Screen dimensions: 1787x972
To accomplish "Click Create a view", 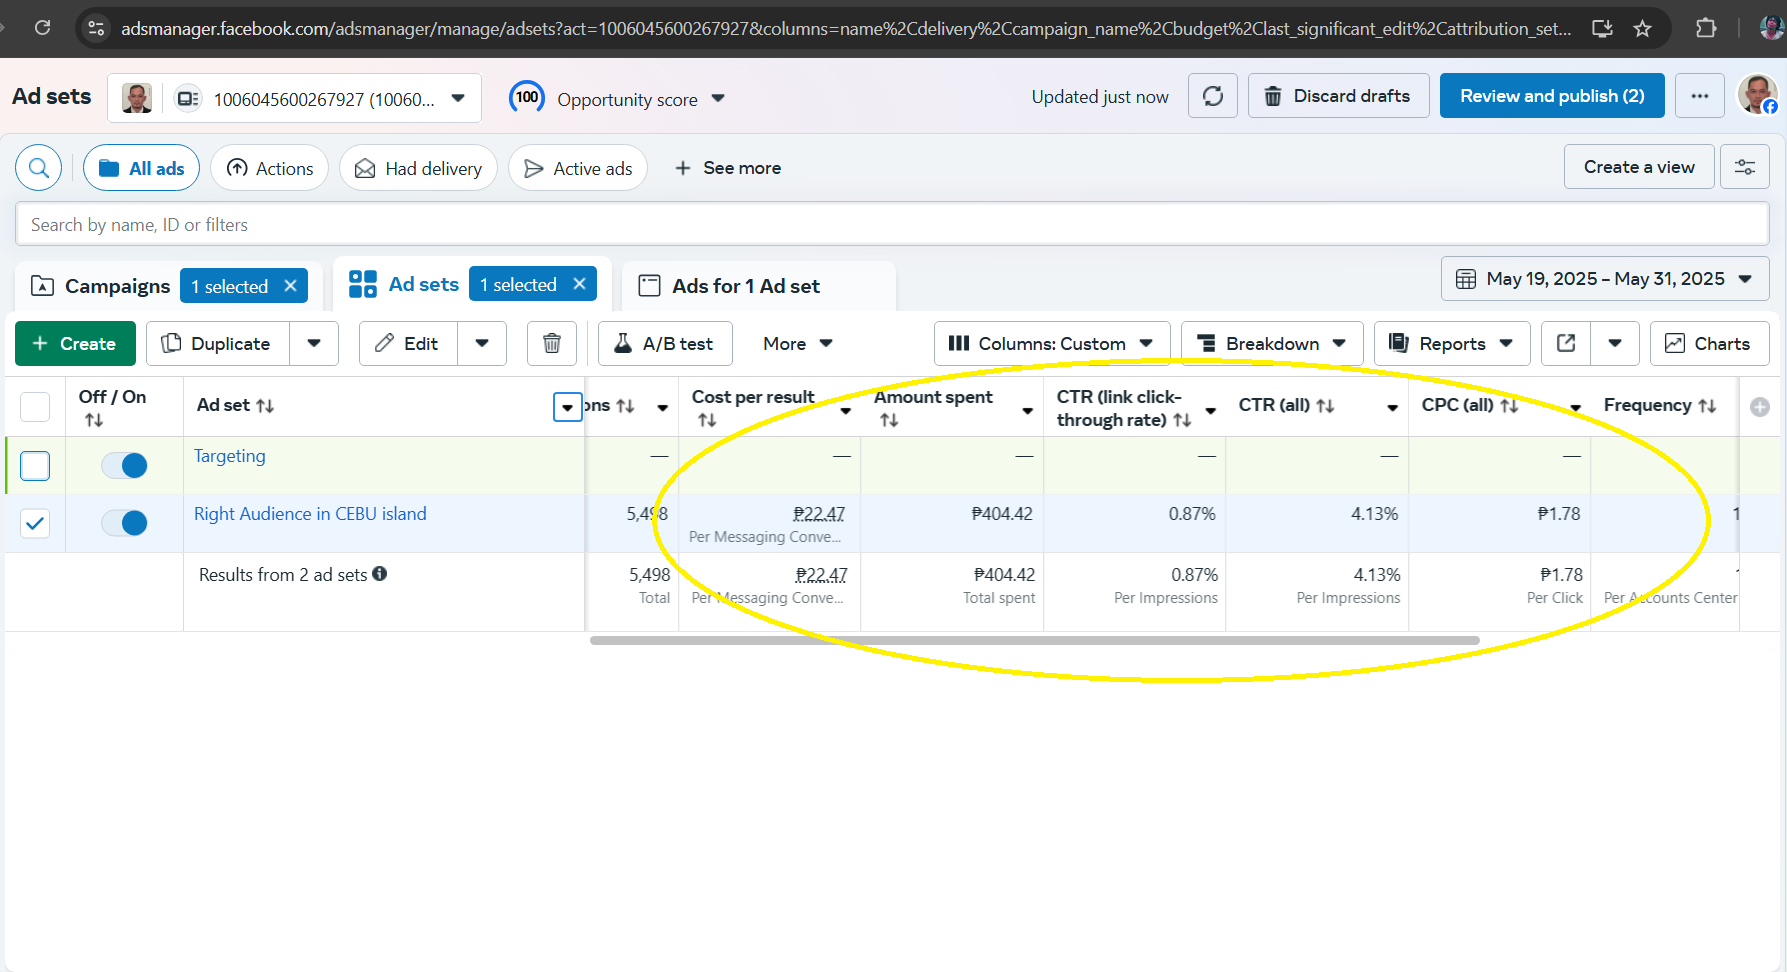I will [x=1639, y=167].
